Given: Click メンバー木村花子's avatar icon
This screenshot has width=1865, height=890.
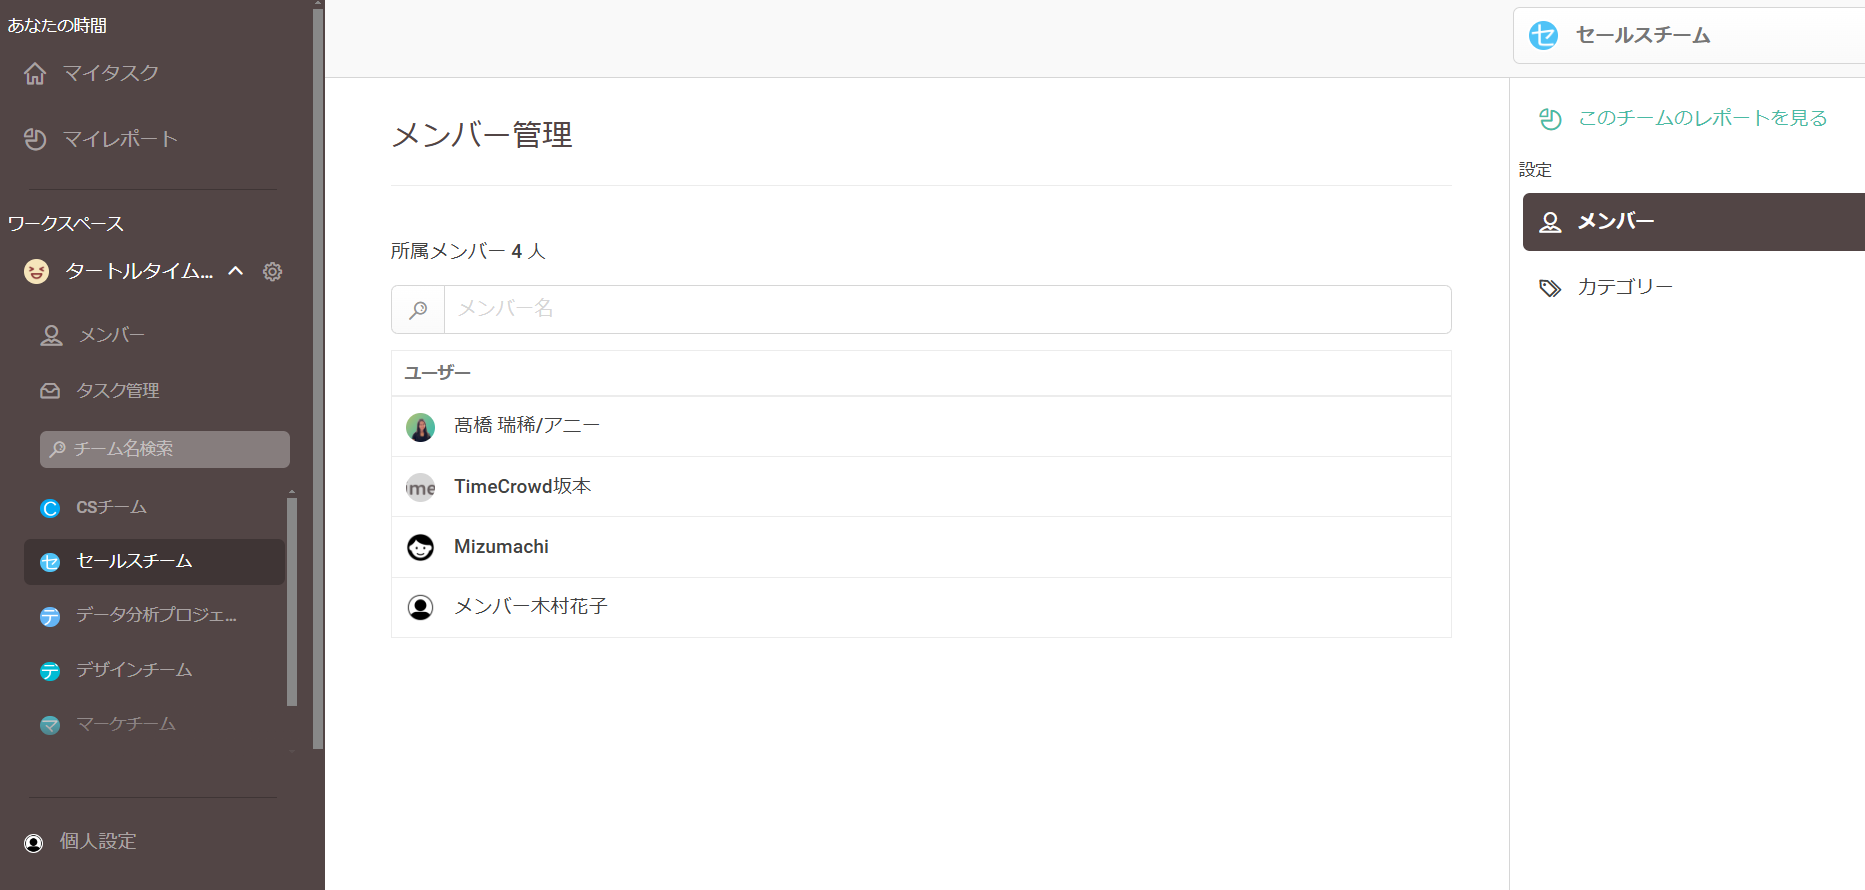Looking at the screenshot, I should click(x=420, y=607).
